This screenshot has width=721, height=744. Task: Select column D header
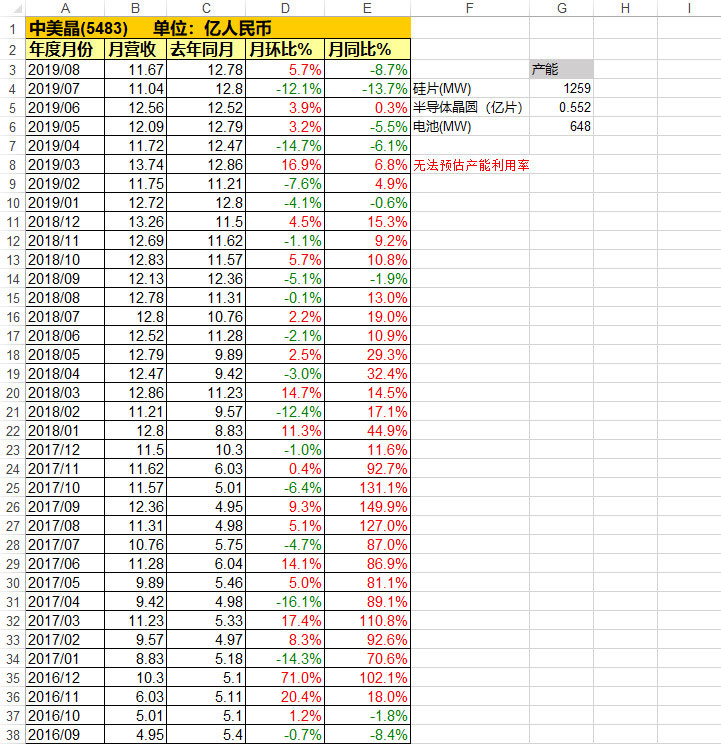[285, 8]
